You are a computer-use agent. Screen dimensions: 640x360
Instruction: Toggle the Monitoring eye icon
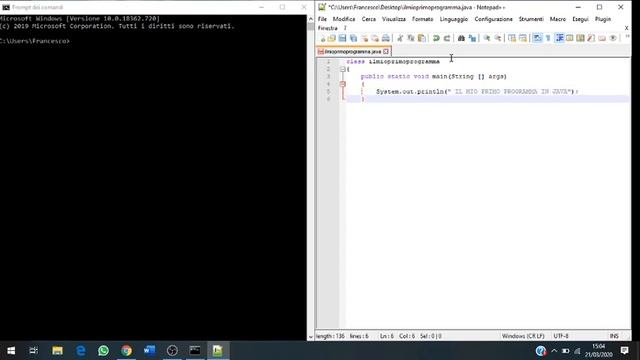613,38
